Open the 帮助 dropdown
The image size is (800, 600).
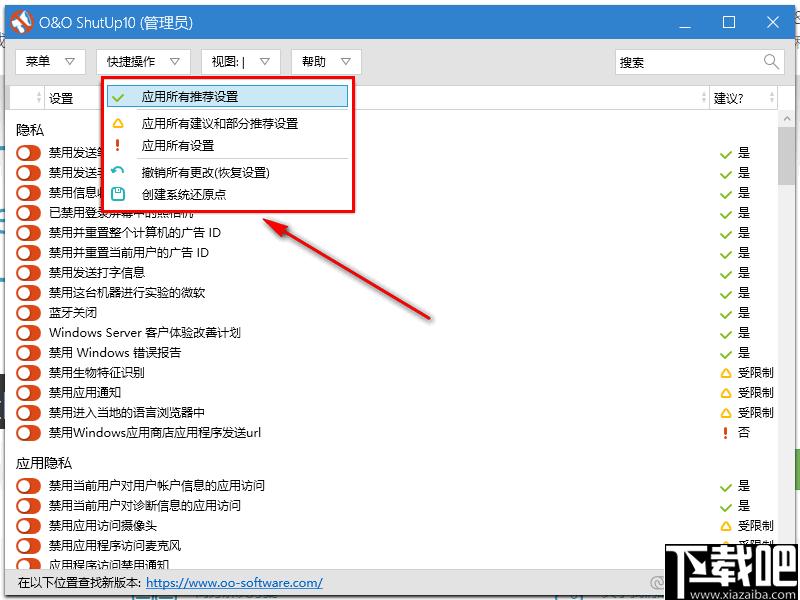click(x=326, y=62)
